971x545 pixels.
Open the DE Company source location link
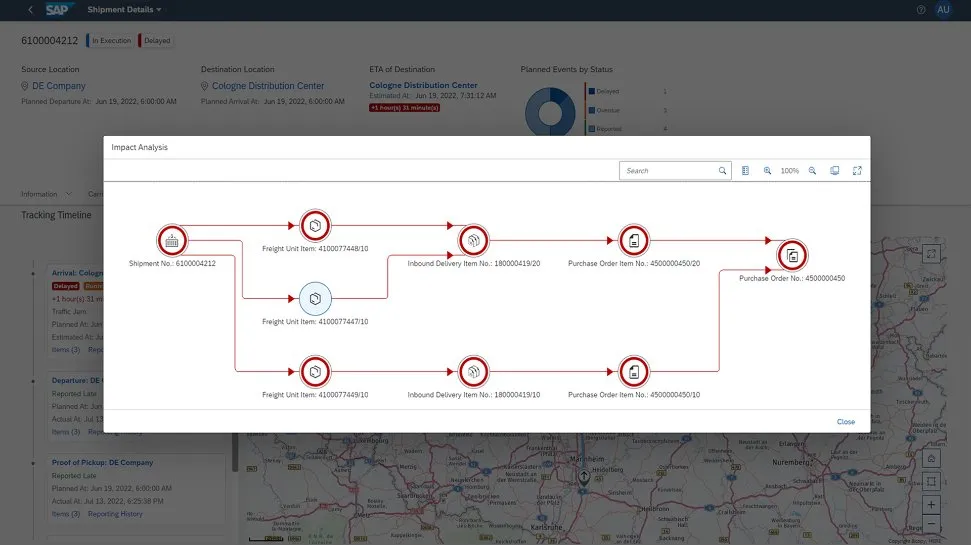click(59, 86)
